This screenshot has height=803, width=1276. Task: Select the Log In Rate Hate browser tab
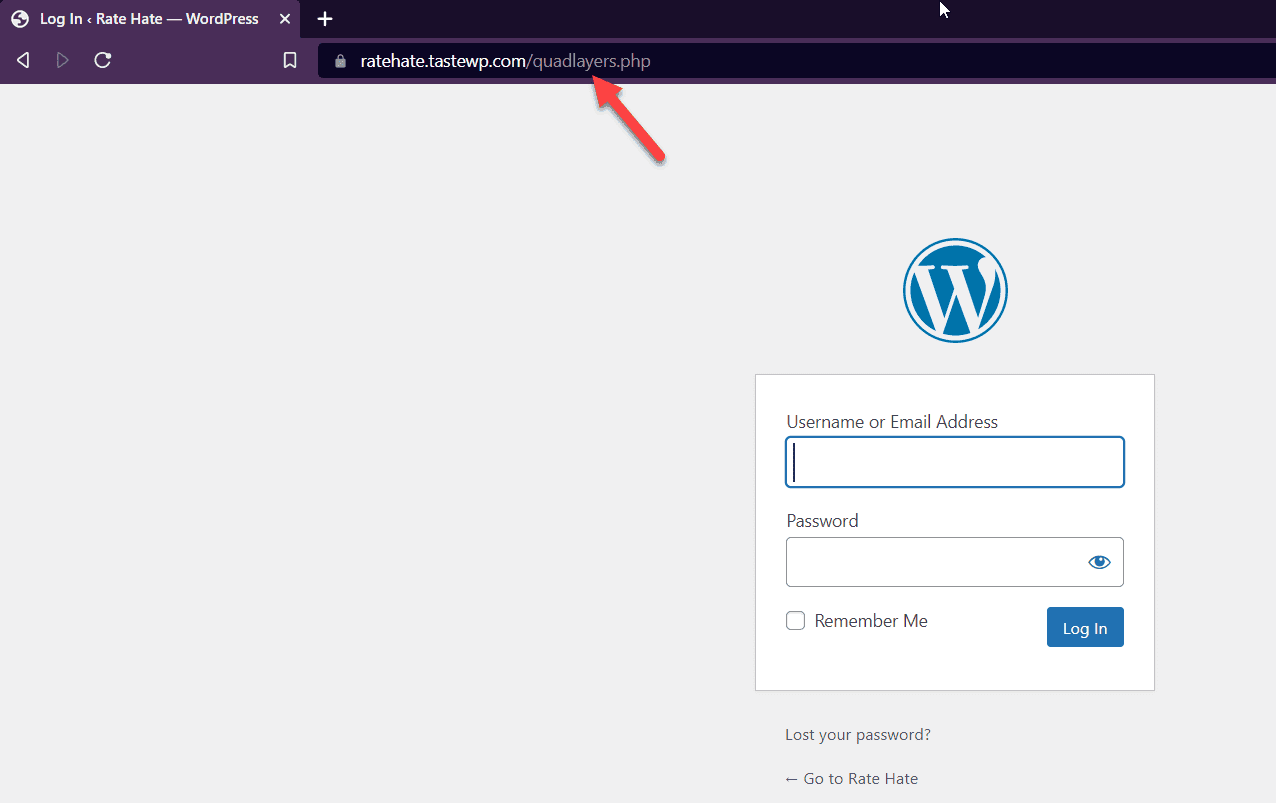point(140,18)
